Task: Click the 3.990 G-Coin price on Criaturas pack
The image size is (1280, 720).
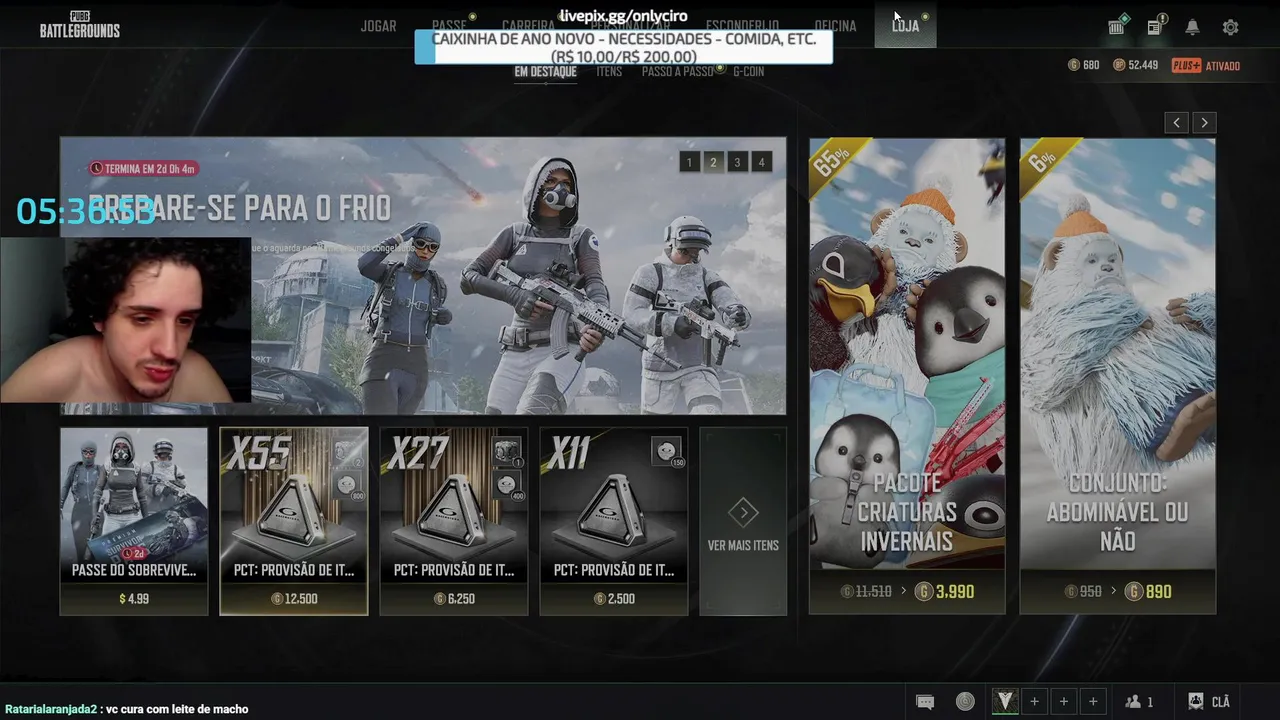Action: (945, 592)
